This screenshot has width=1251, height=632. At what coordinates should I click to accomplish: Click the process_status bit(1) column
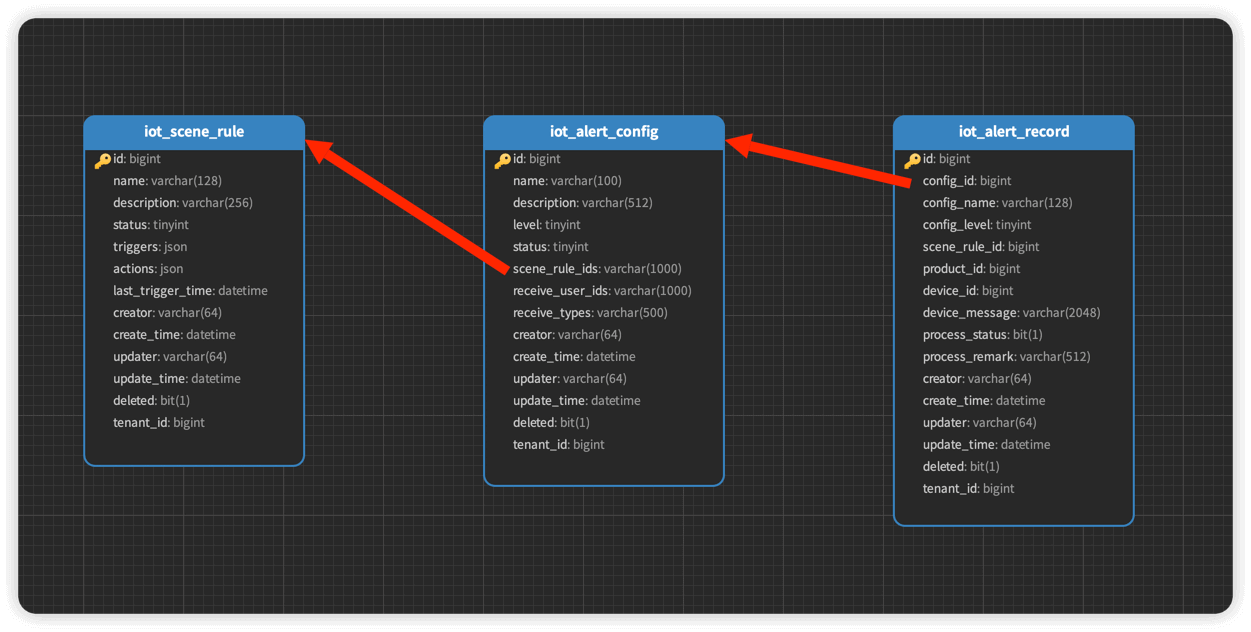coord(982,335)
